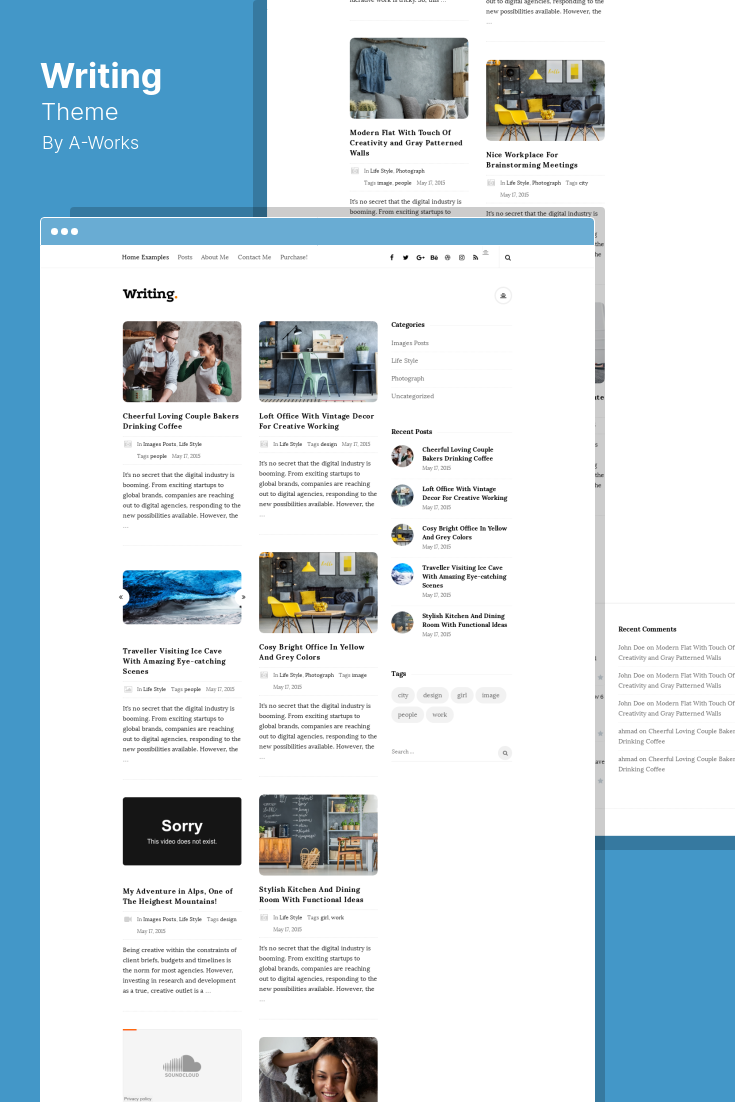Open Traveller Visiting Ice Cave post title
Screen dimensions: 735x1102
click(174, 661)
